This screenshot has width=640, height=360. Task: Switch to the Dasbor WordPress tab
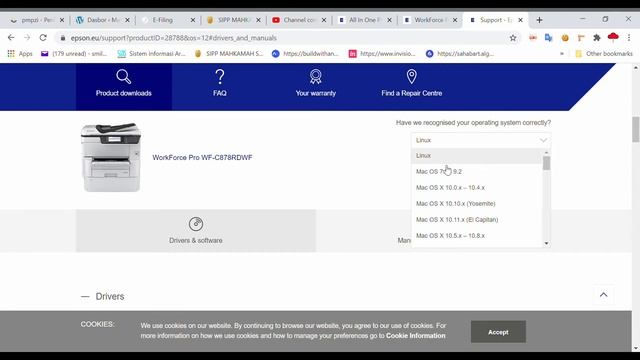102,20
